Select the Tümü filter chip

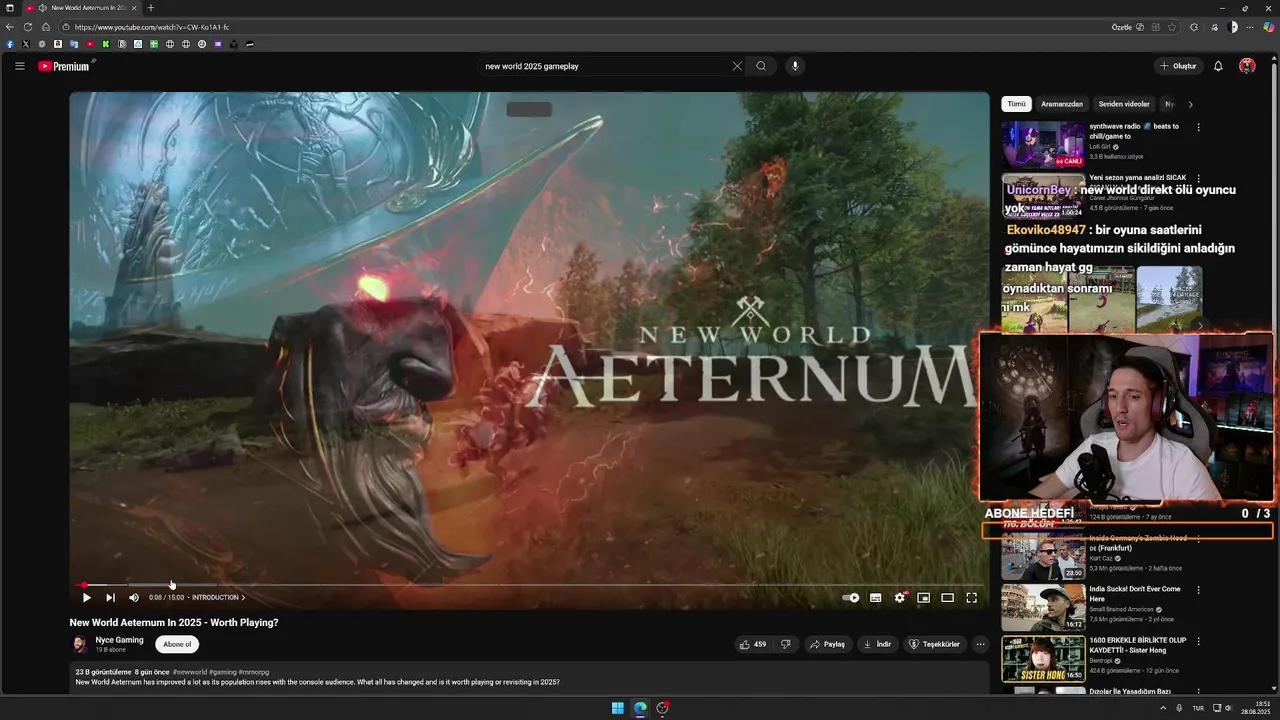click(1017, 104)
